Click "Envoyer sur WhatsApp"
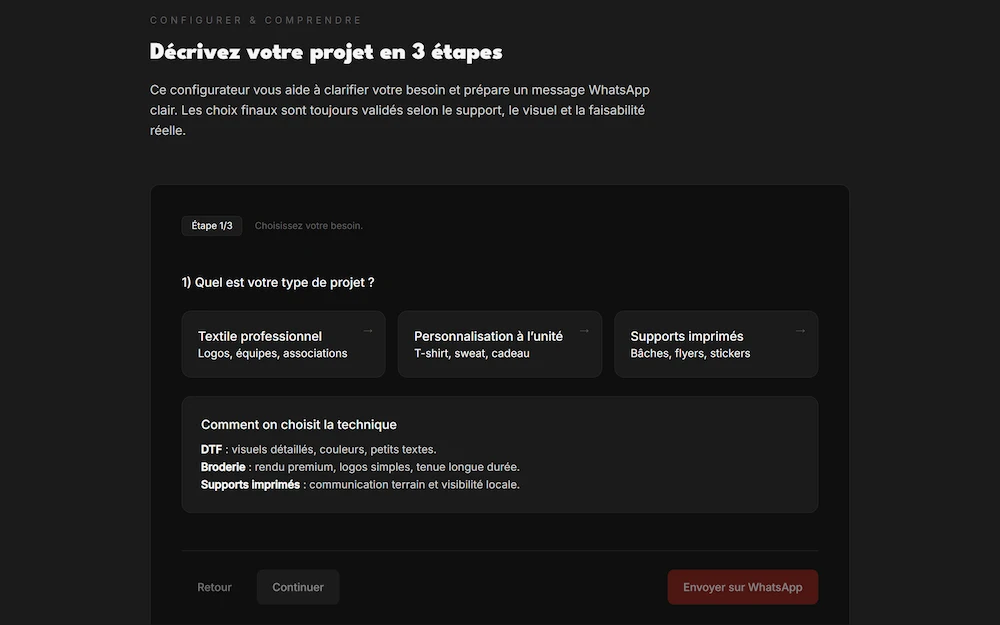This screenshot has height=625, width=1000. pos(742,587)
